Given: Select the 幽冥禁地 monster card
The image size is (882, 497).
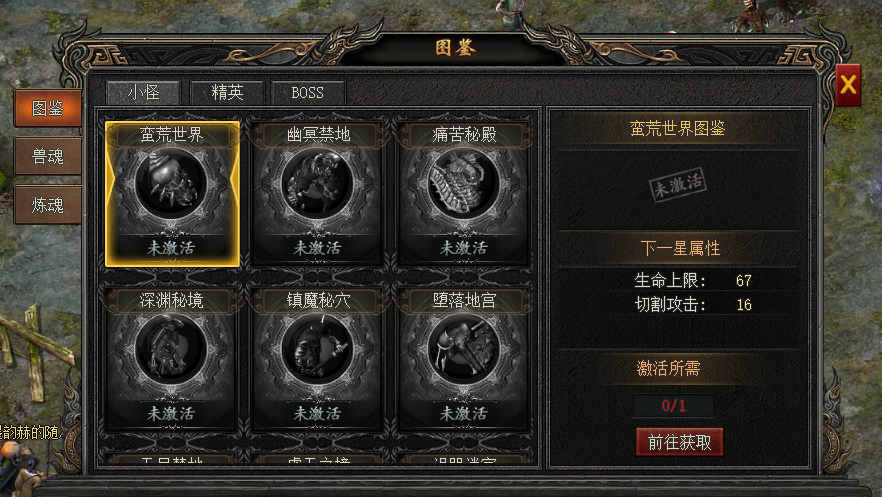Looking at the screenshot, I should 318,194.
